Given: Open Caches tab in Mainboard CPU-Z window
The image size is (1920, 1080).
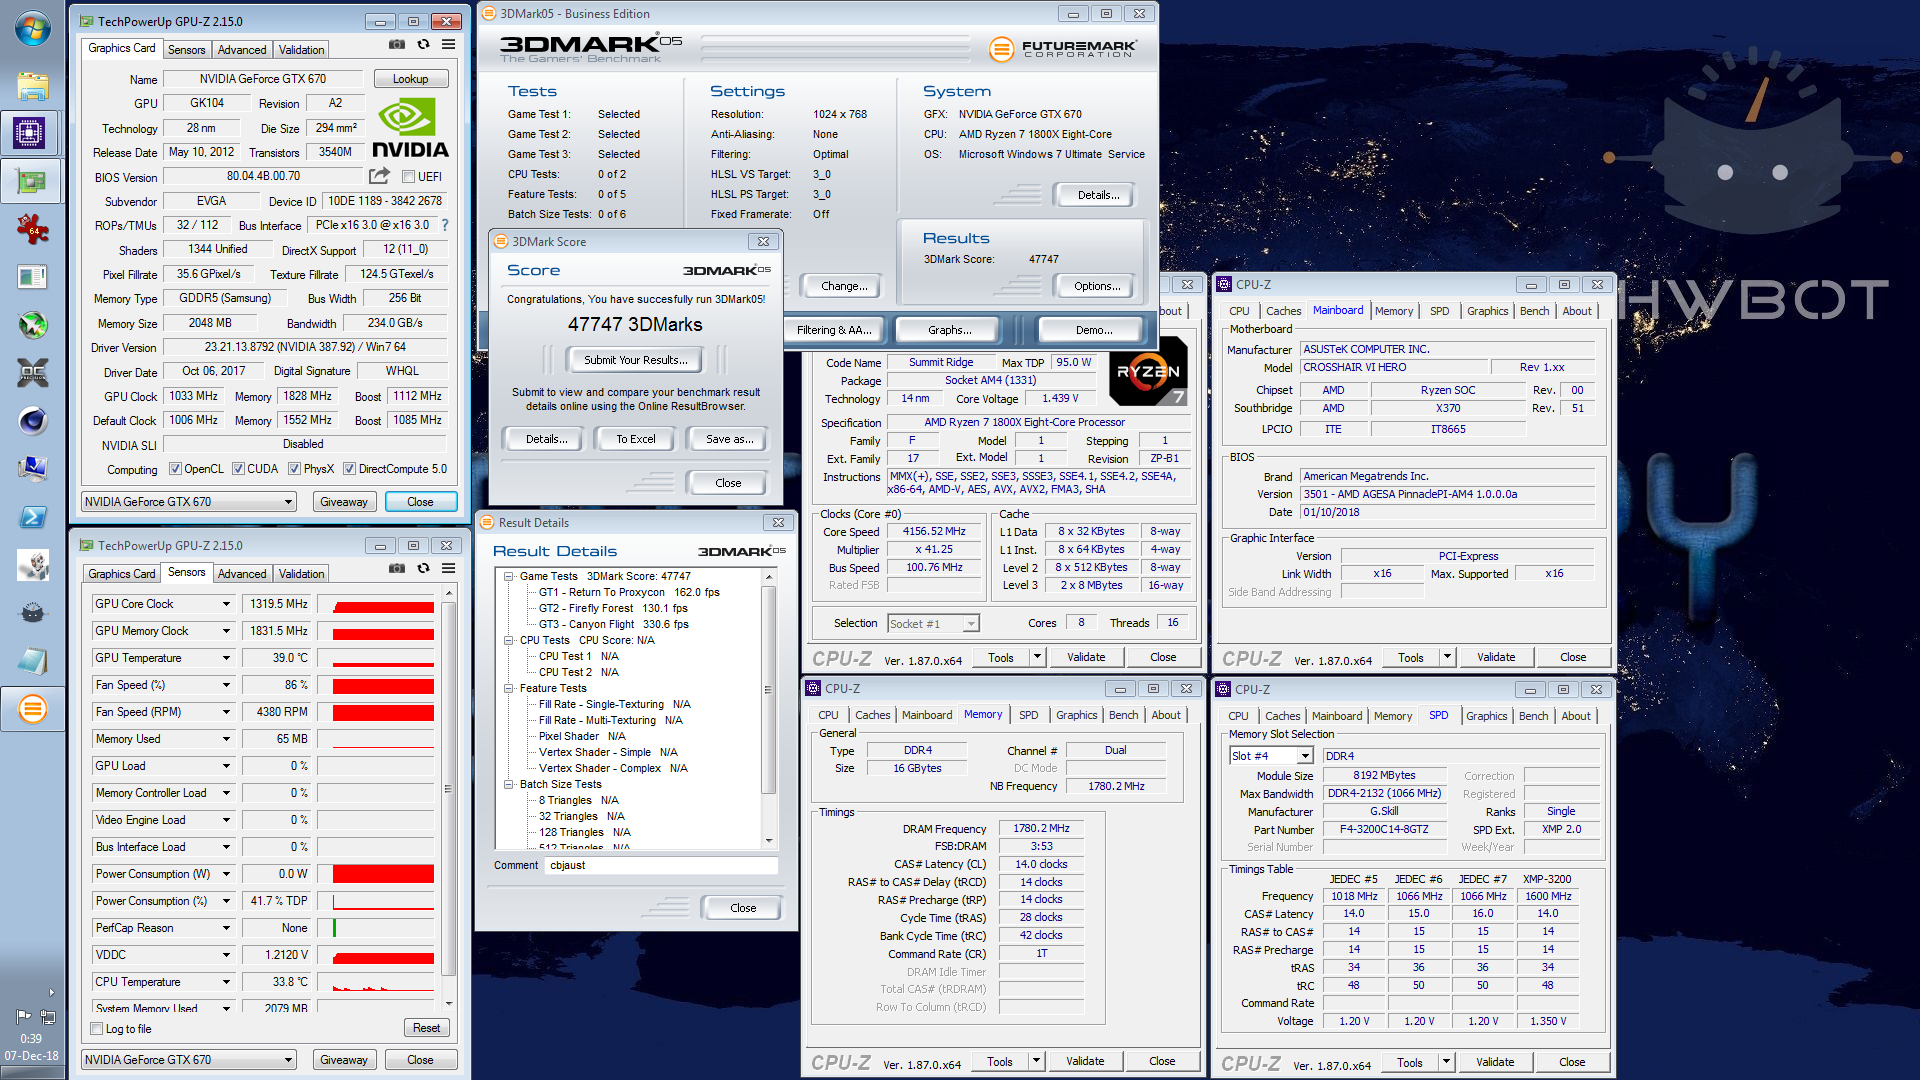Looking at the screenshot, I should pyautogui.click(x=1283, y=311).
